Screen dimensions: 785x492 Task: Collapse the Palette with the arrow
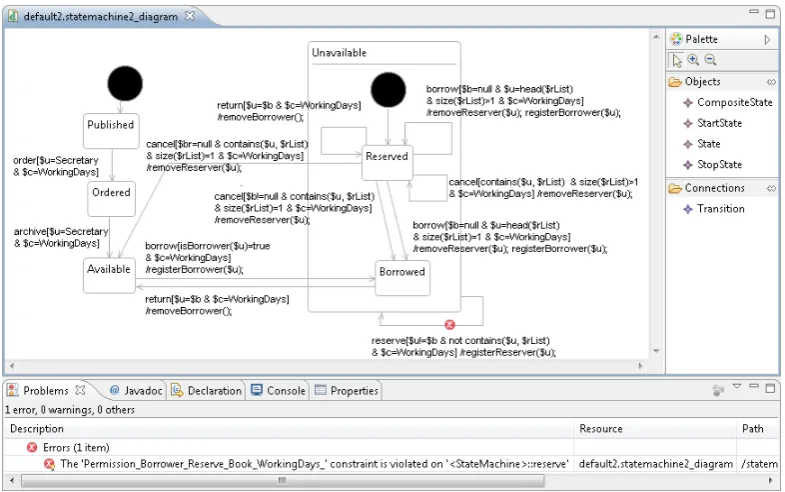point(767,40)
